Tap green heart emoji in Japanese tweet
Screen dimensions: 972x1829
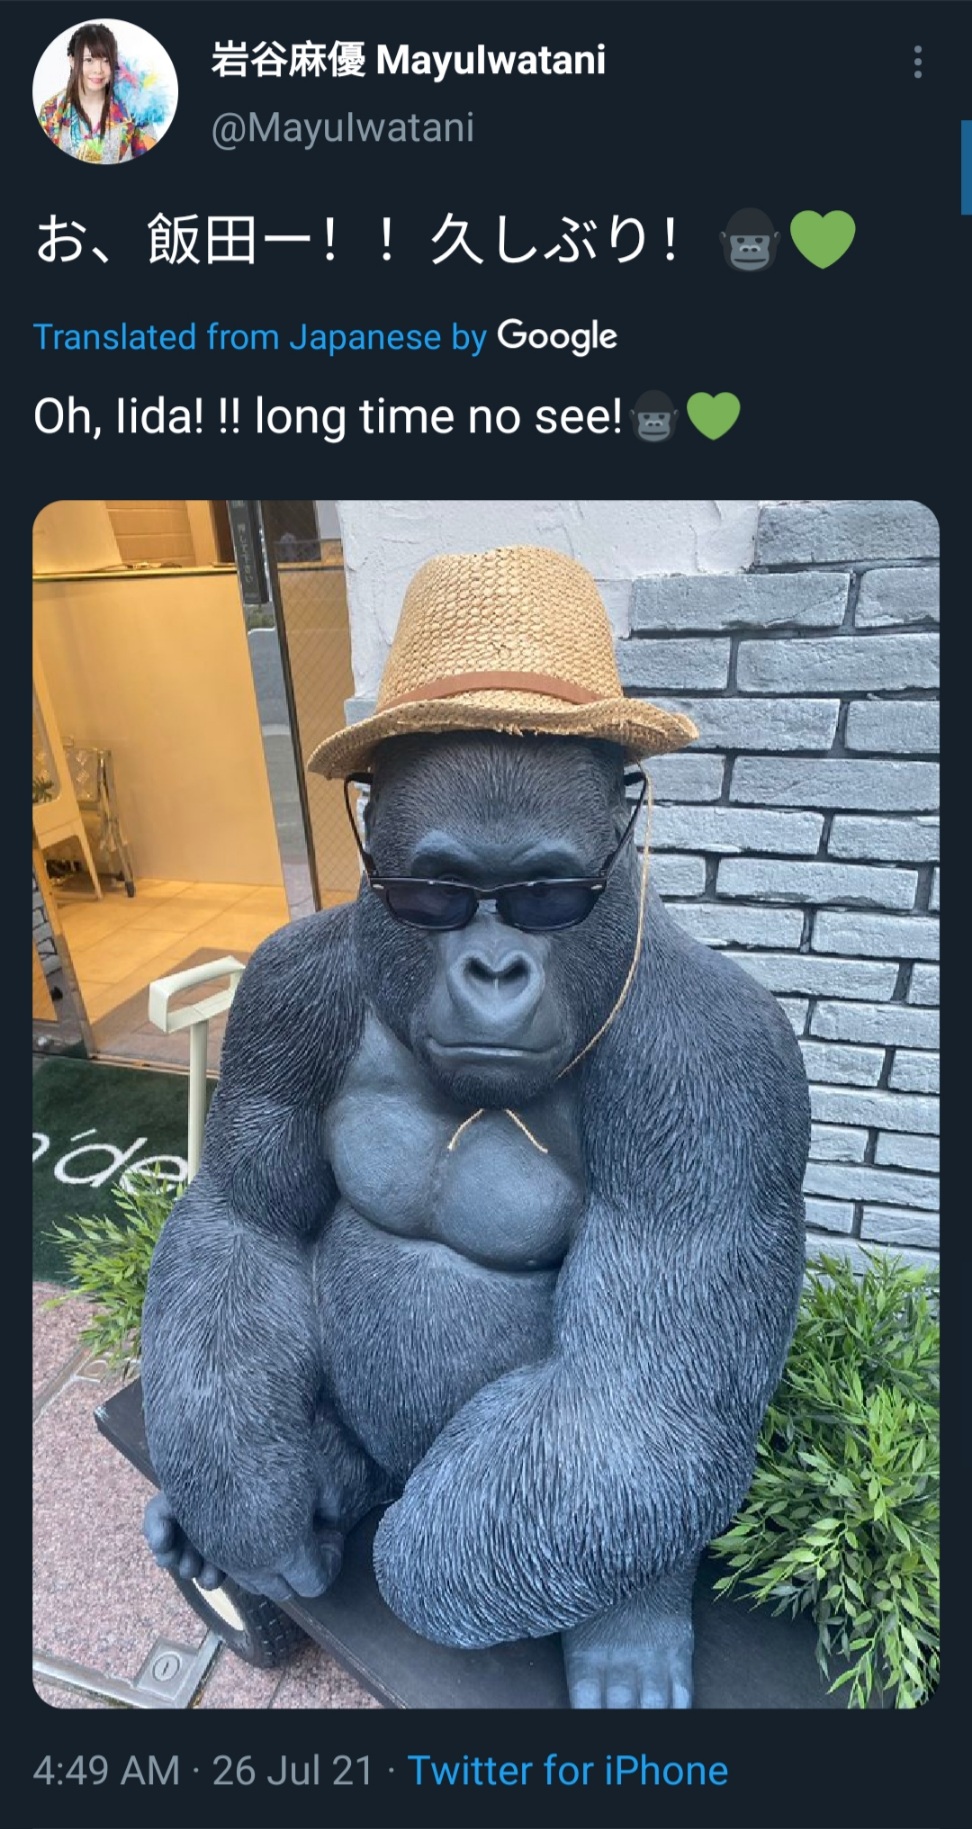[823, 240]
